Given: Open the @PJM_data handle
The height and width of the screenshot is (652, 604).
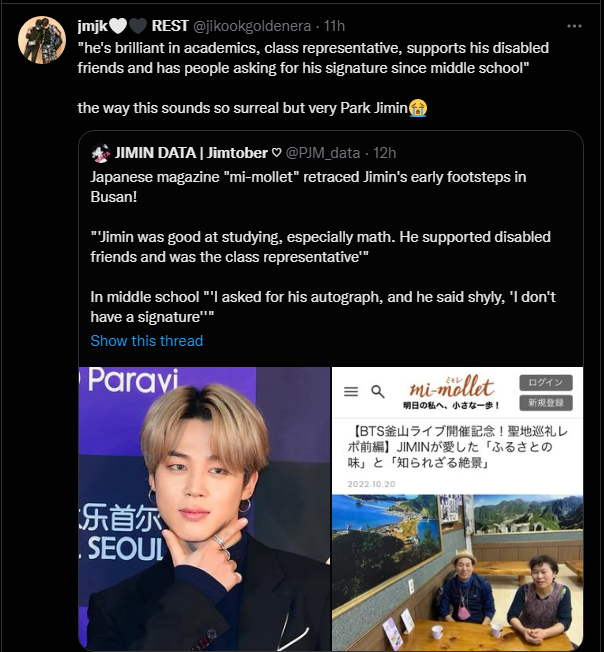Looking at the screenshot, I should point(323,153).
